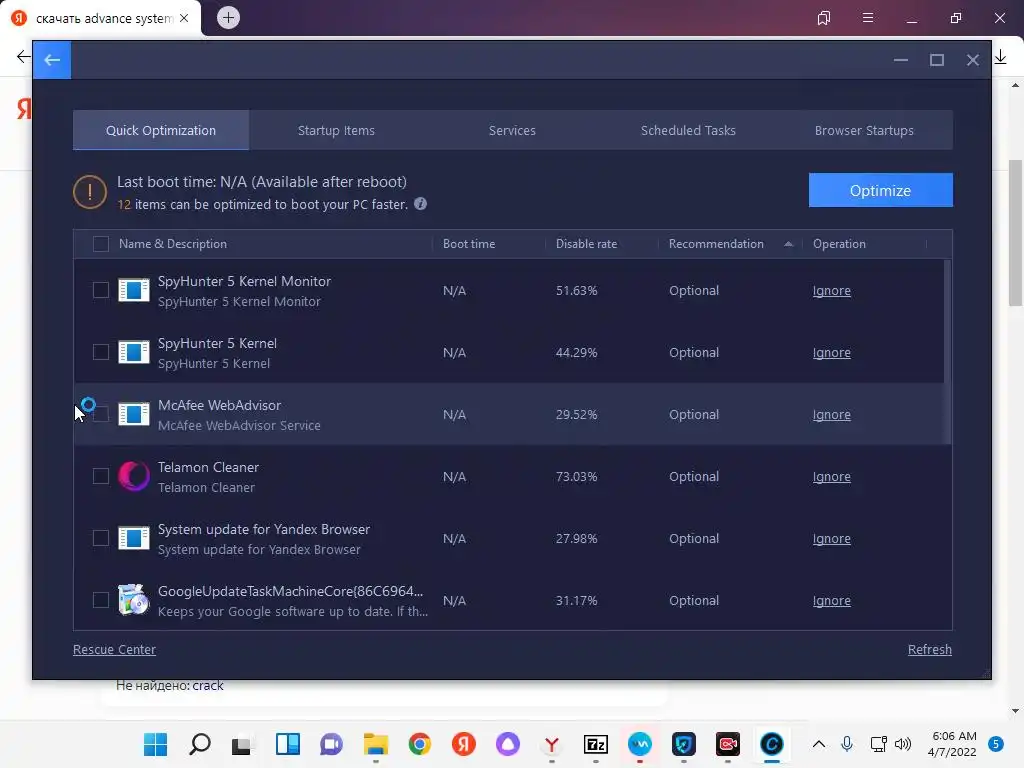Click the McAfee WebAdvisor program icon
The height and width of the screenshot is (768, 1024).
tap(134, 414)
